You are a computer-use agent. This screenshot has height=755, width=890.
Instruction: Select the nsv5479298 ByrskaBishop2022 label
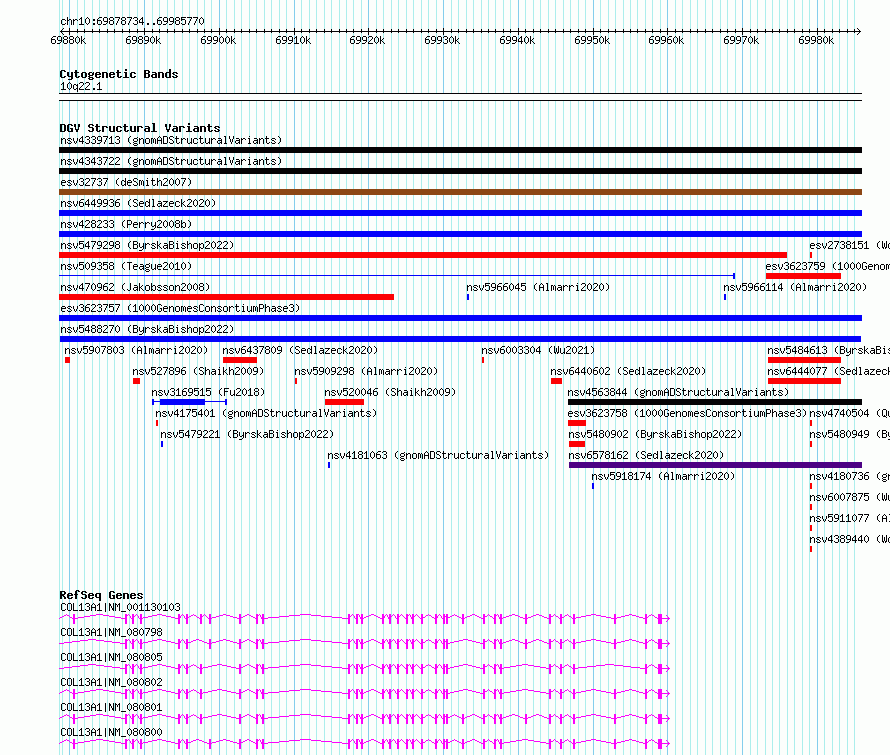[x=147, y=245]
